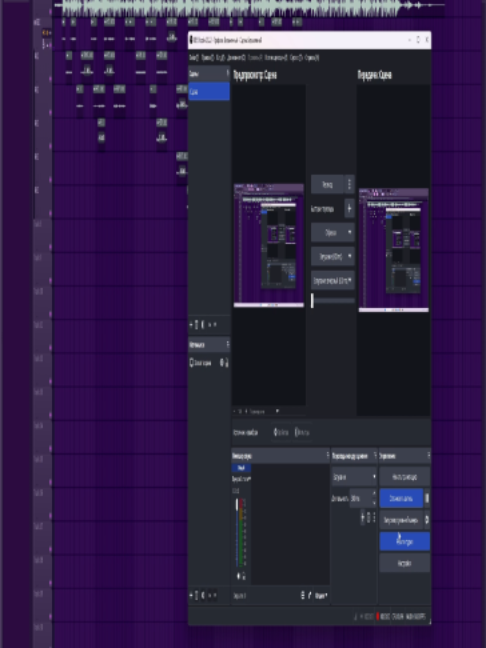Open the scene transition type dropdown

[354, 477]
